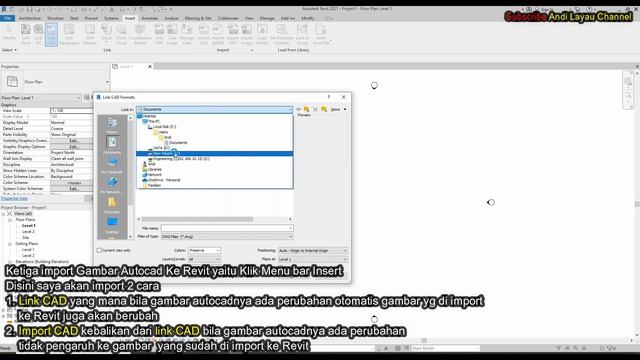
Task: Toggle Current view only checkbox
Action: click(x=99, y=250)
